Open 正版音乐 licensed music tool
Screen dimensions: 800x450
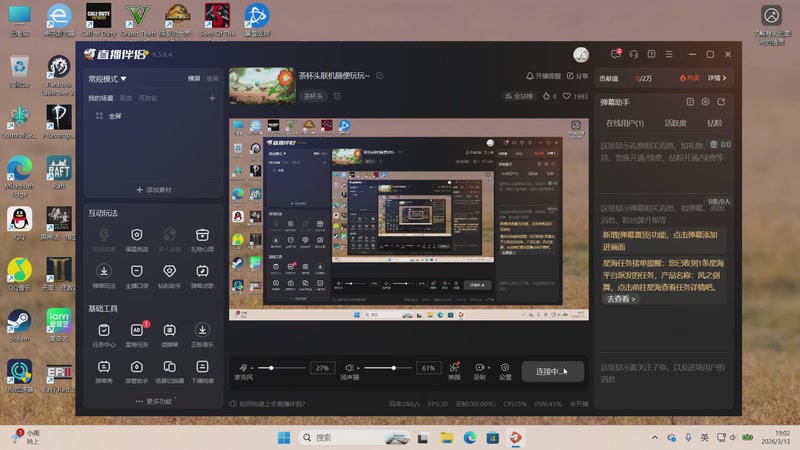click(x=203, y=335)
